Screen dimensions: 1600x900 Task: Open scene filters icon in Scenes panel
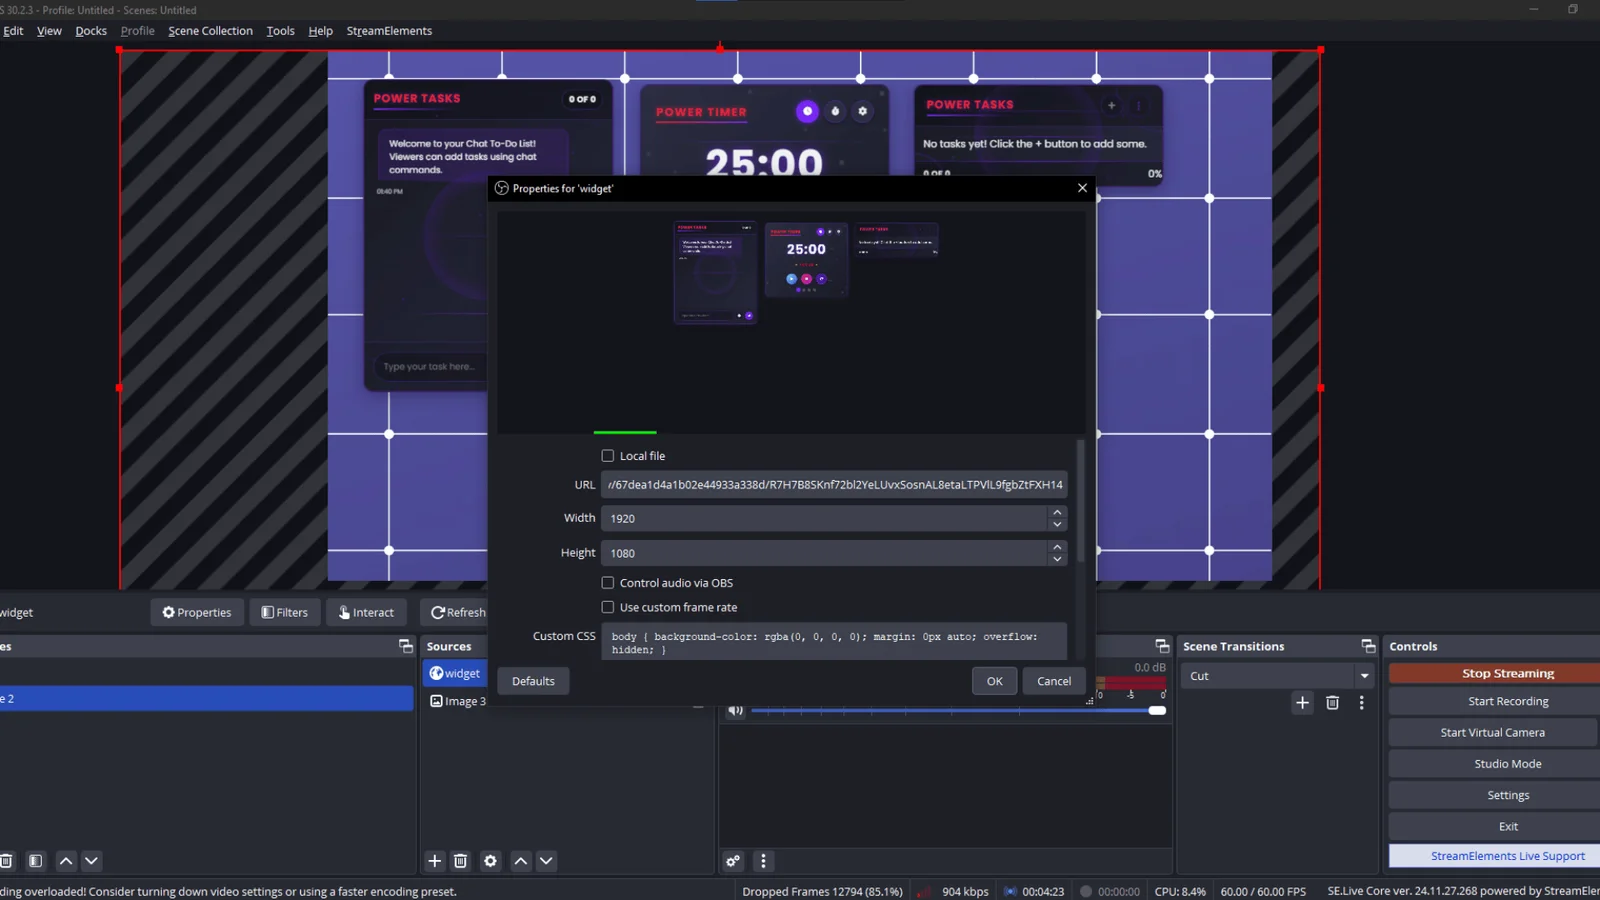36,861
